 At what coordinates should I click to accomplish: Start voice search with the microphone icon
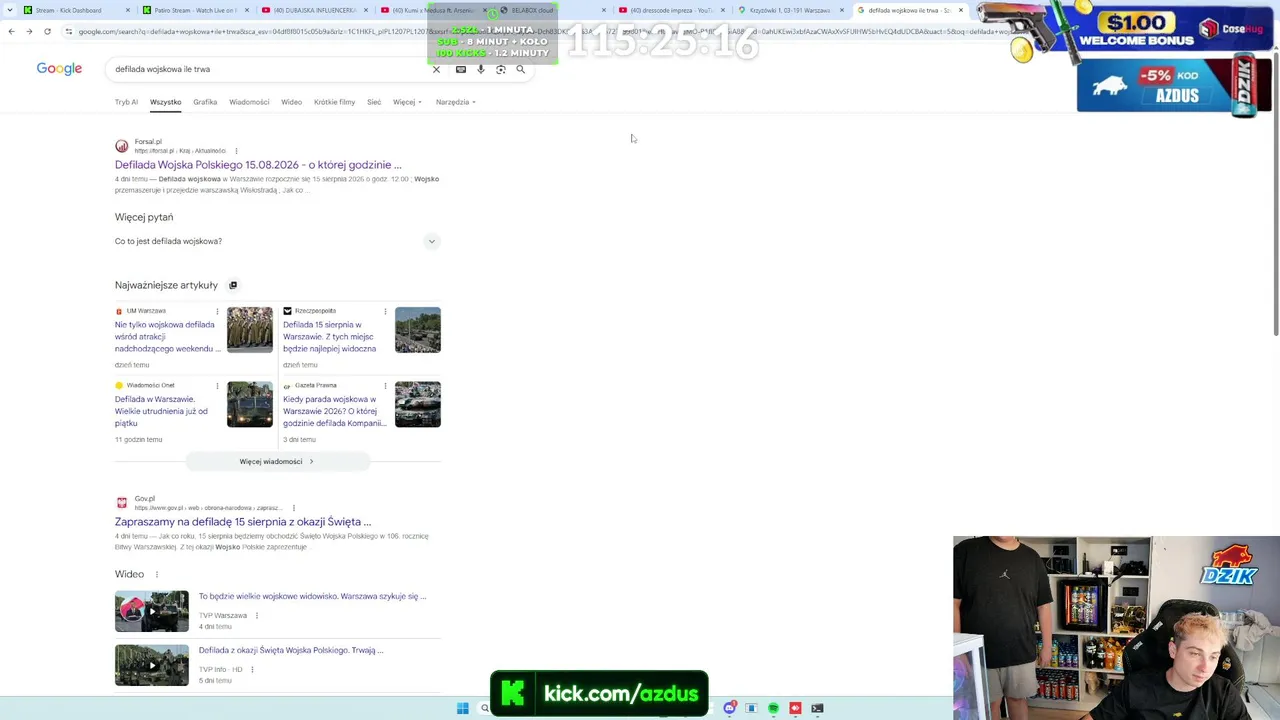[481, 69]
